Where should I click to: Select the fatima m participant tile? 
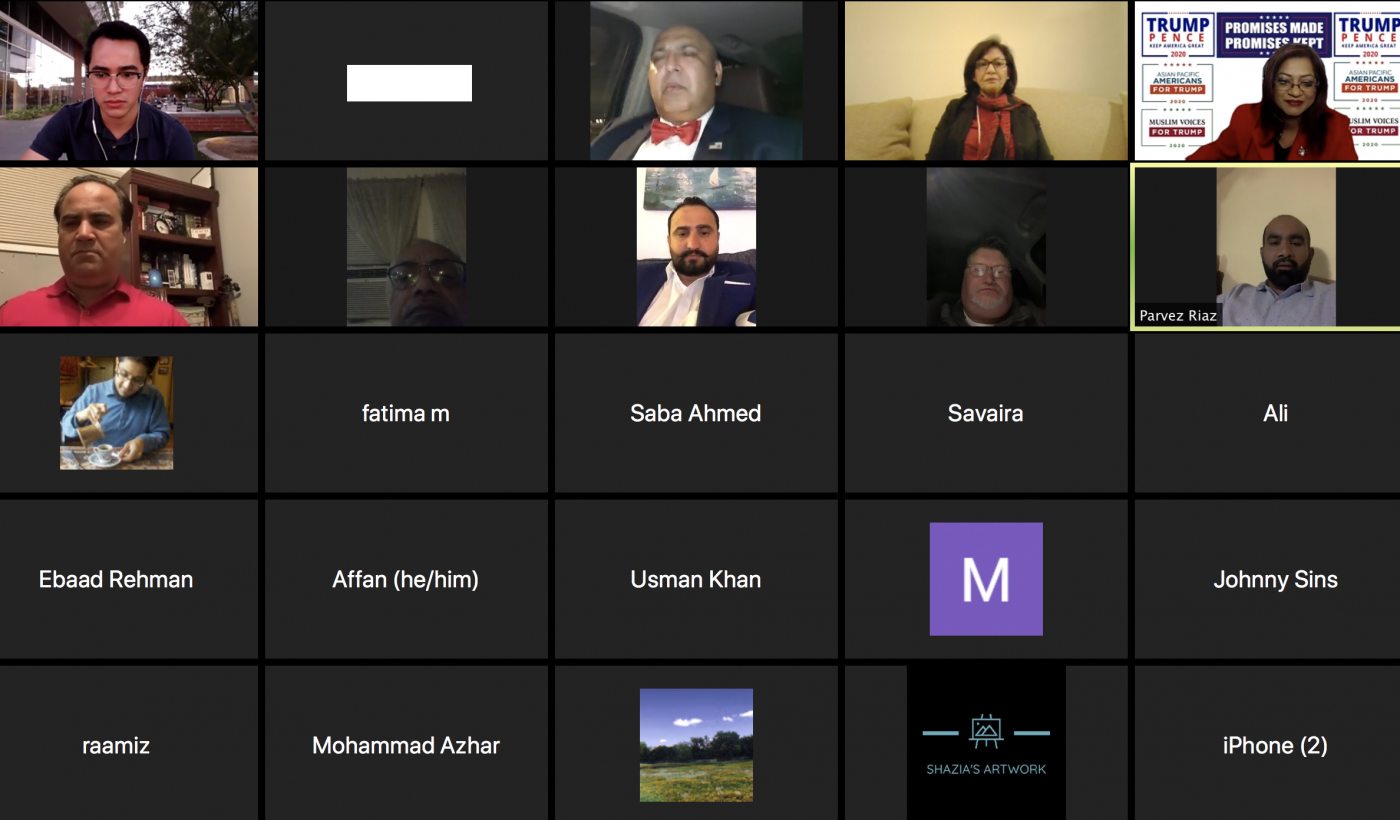(x=406, y=413)
